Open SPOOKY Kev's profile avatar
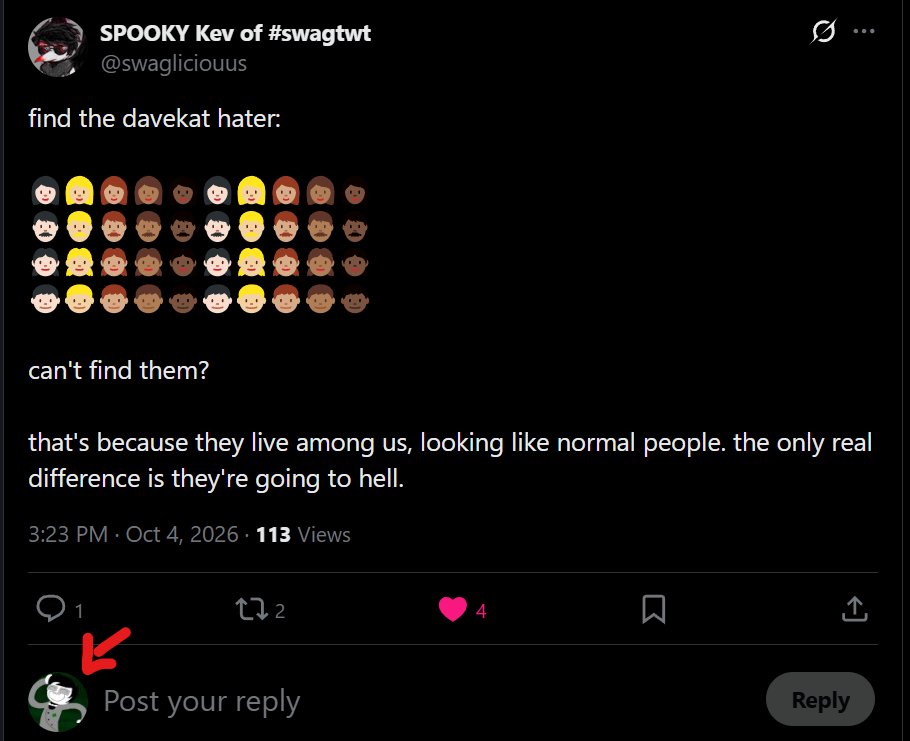 click(56, 47)
